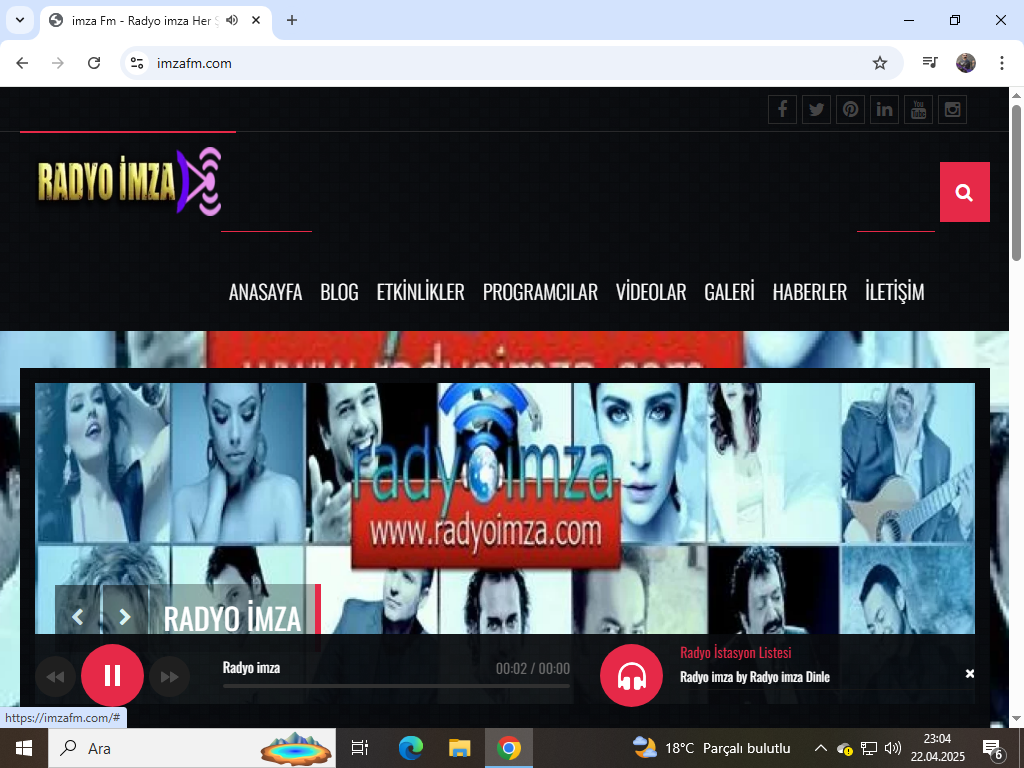Viewport: 1024px width, 768px height.
Task: Close the station list panel
Action: point(970,673)
